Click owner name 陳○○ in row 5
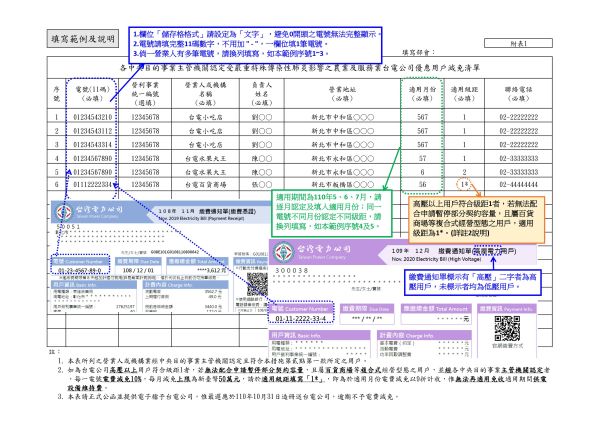The image size is (600, 424). pos(262,172)
